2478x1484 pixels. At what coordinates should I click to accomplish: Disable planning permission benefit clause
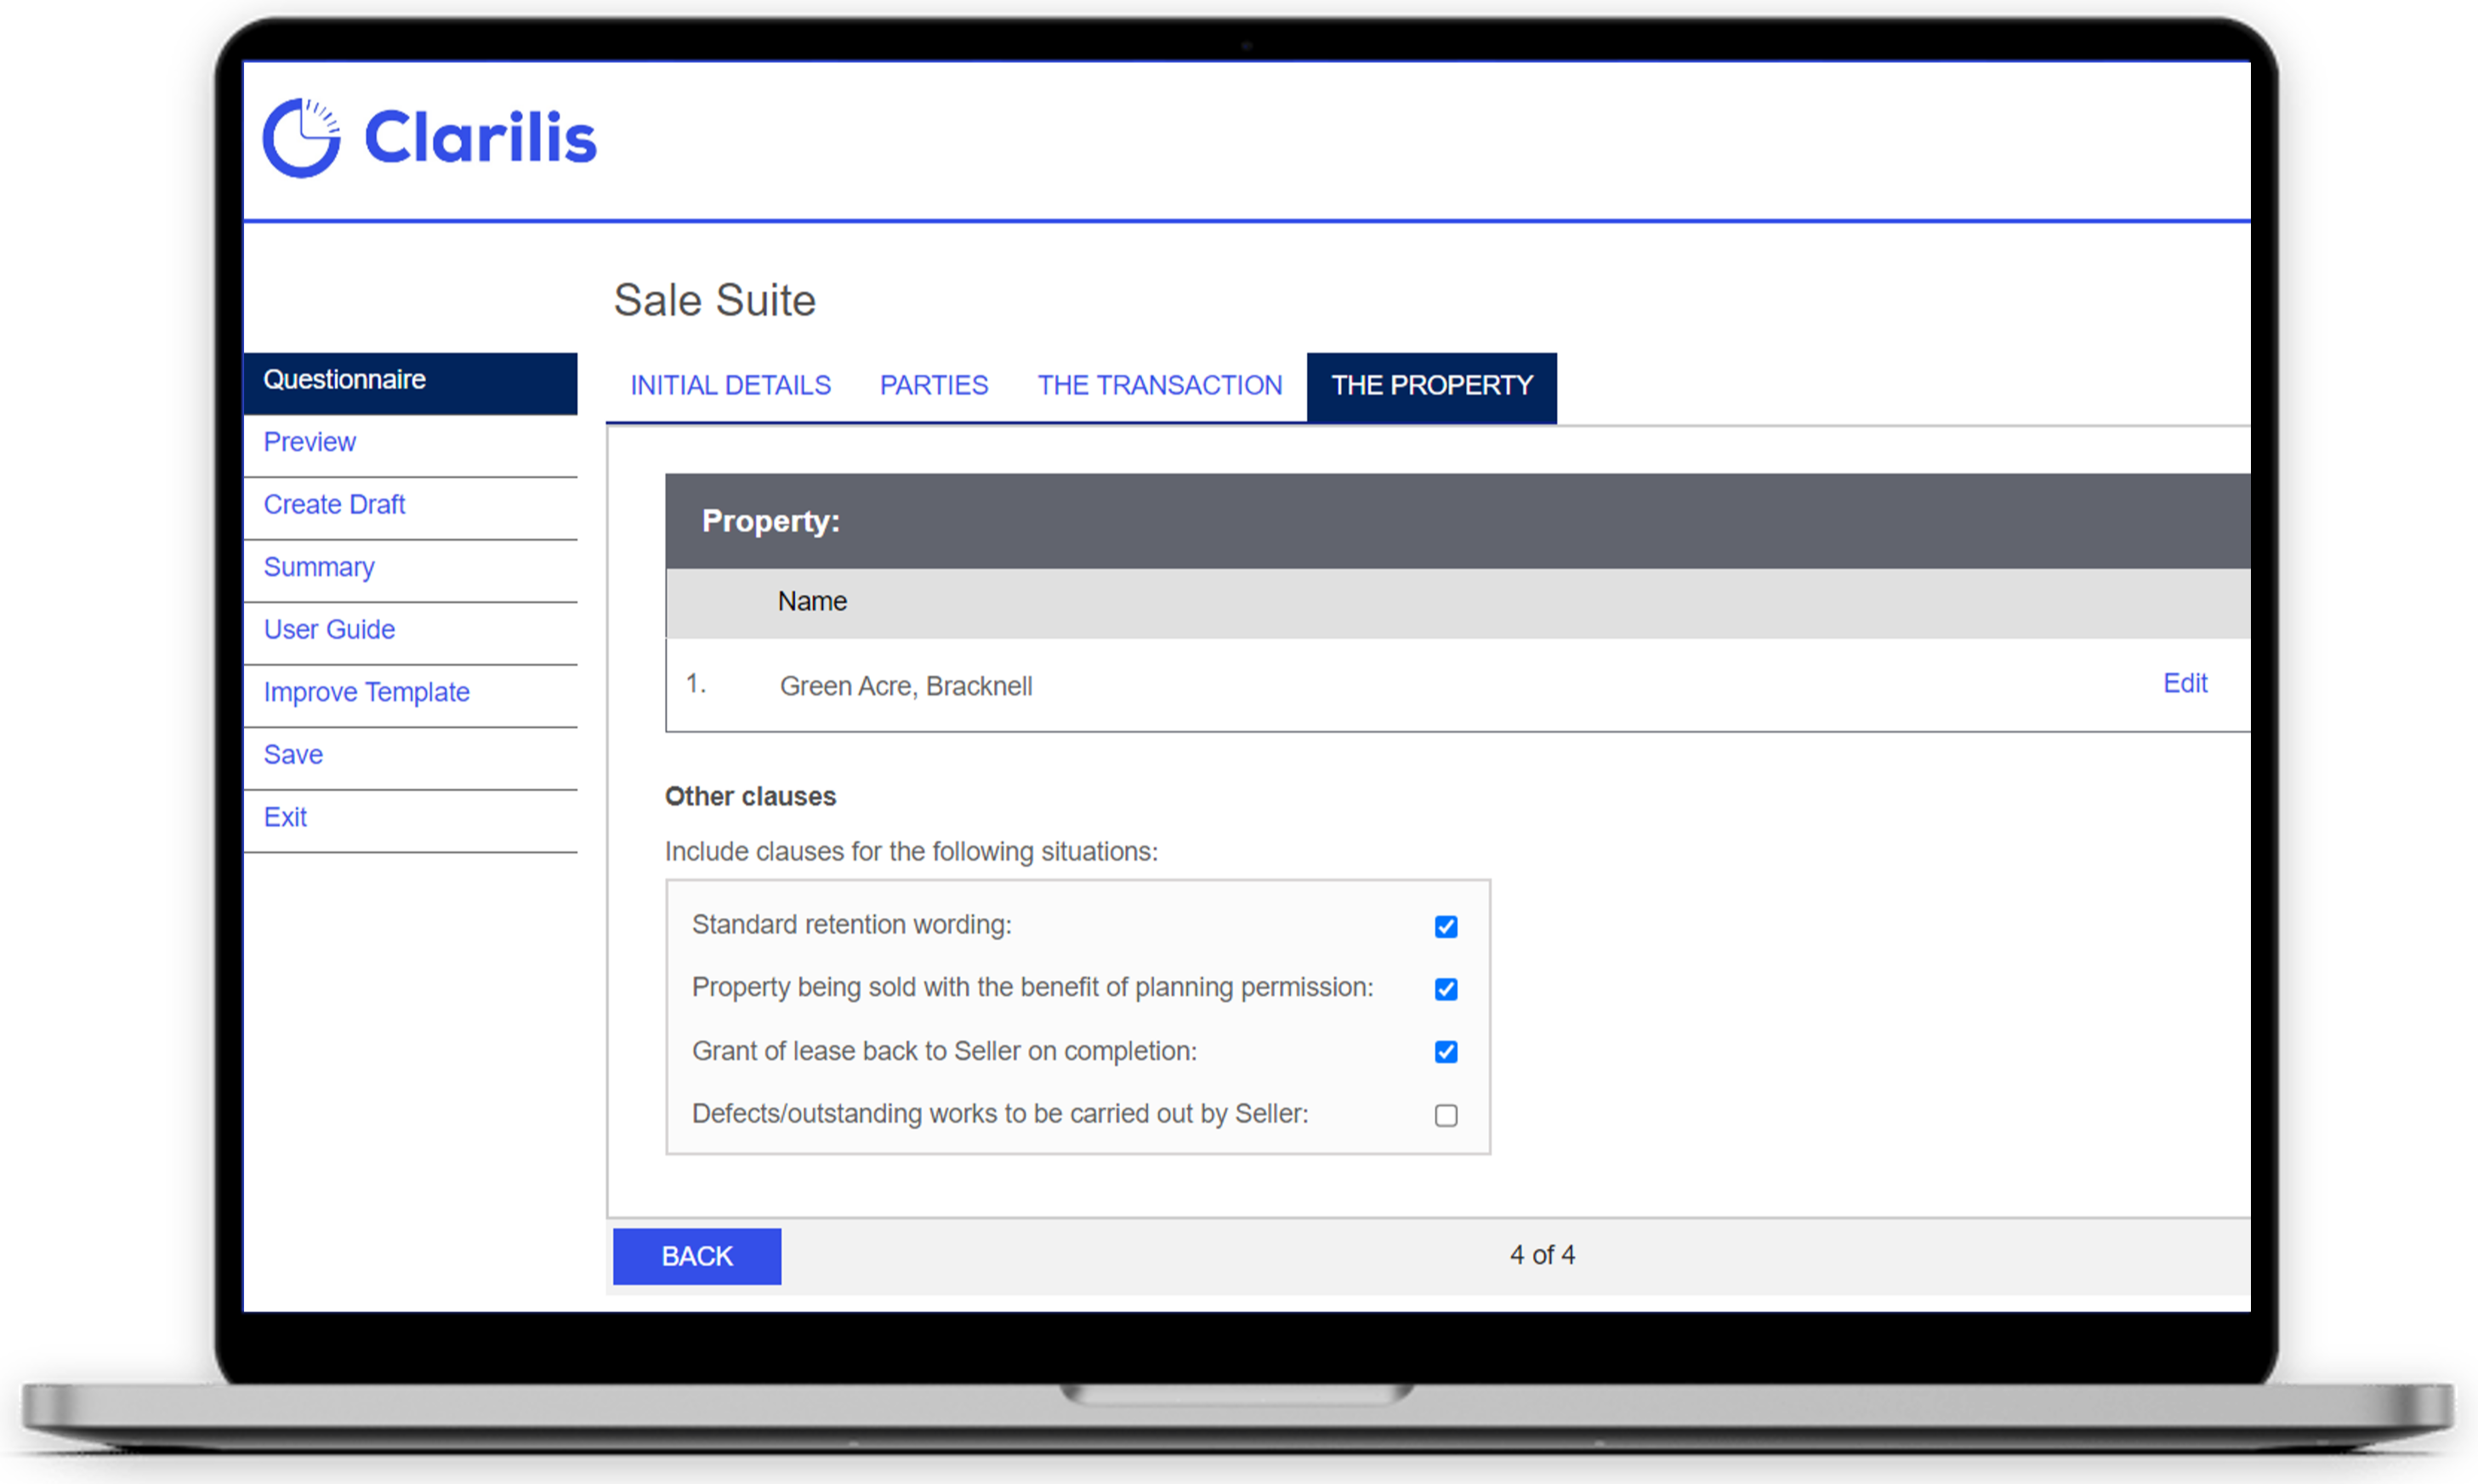coord(1446,989)
